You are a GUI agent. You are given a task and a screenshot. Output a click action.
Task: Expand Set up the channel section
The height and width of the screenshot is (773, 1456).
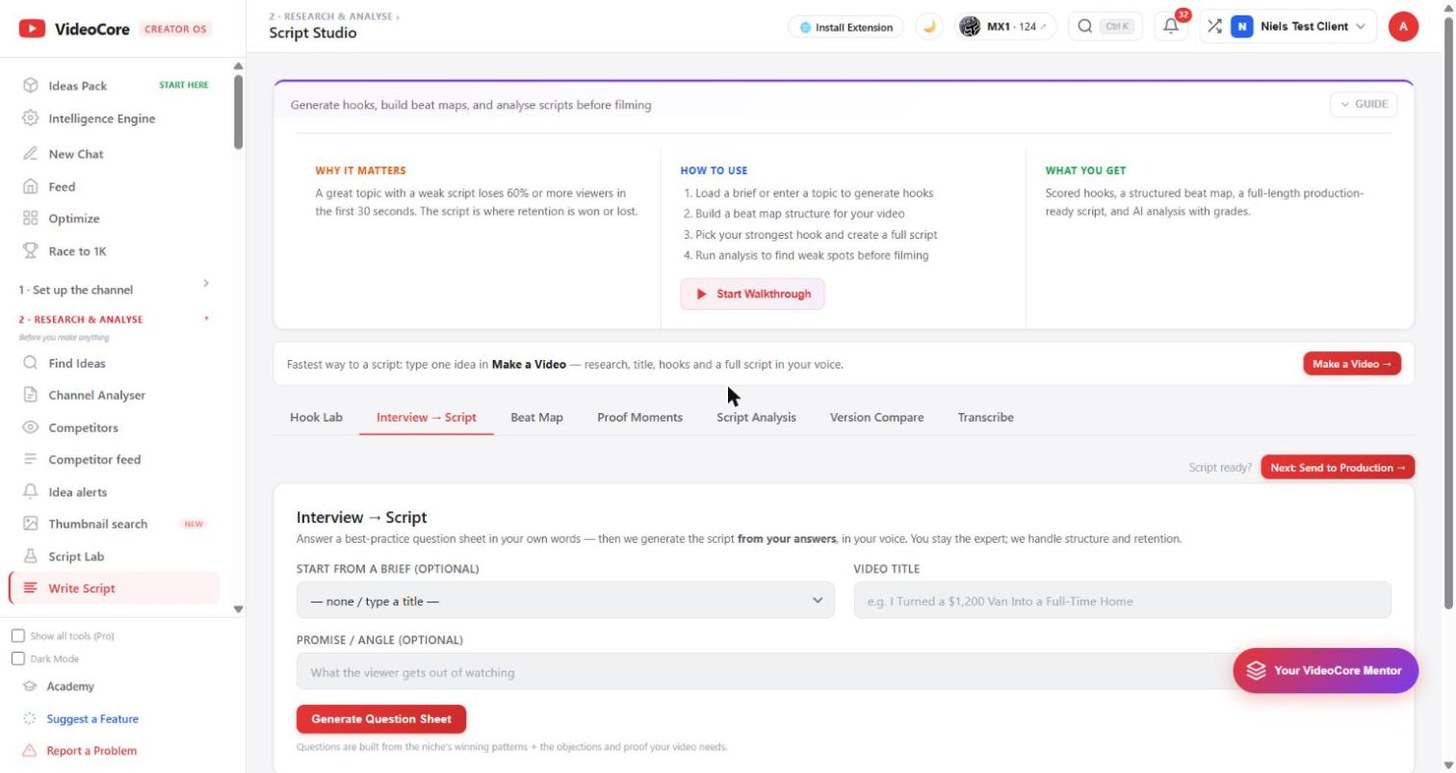(x=113, y=290)
